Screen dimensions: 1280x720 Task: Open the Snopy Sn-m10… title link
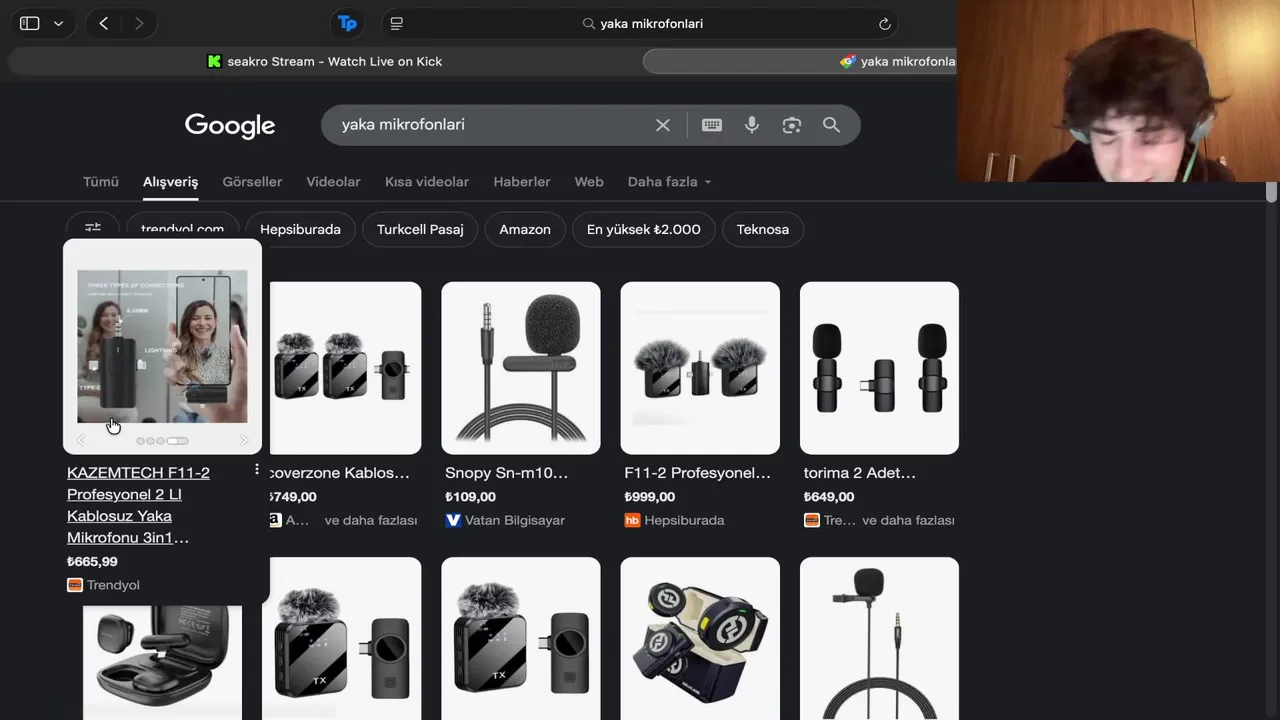coord(506,473)
